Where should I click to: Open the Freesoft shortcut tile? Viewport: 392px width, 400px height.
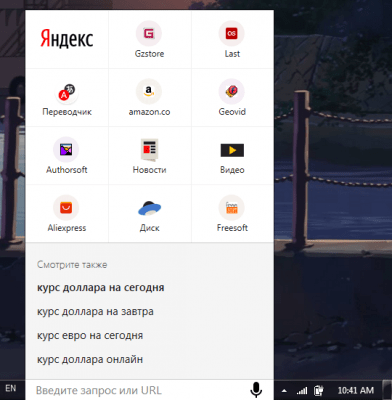(232, 213)
